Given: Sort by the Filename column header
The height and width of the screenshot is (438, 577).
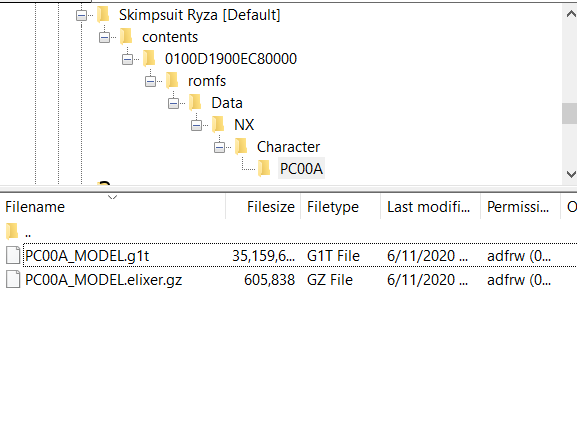Looking at the screenshot, I should pyautogui.click(x=113, y=207).
